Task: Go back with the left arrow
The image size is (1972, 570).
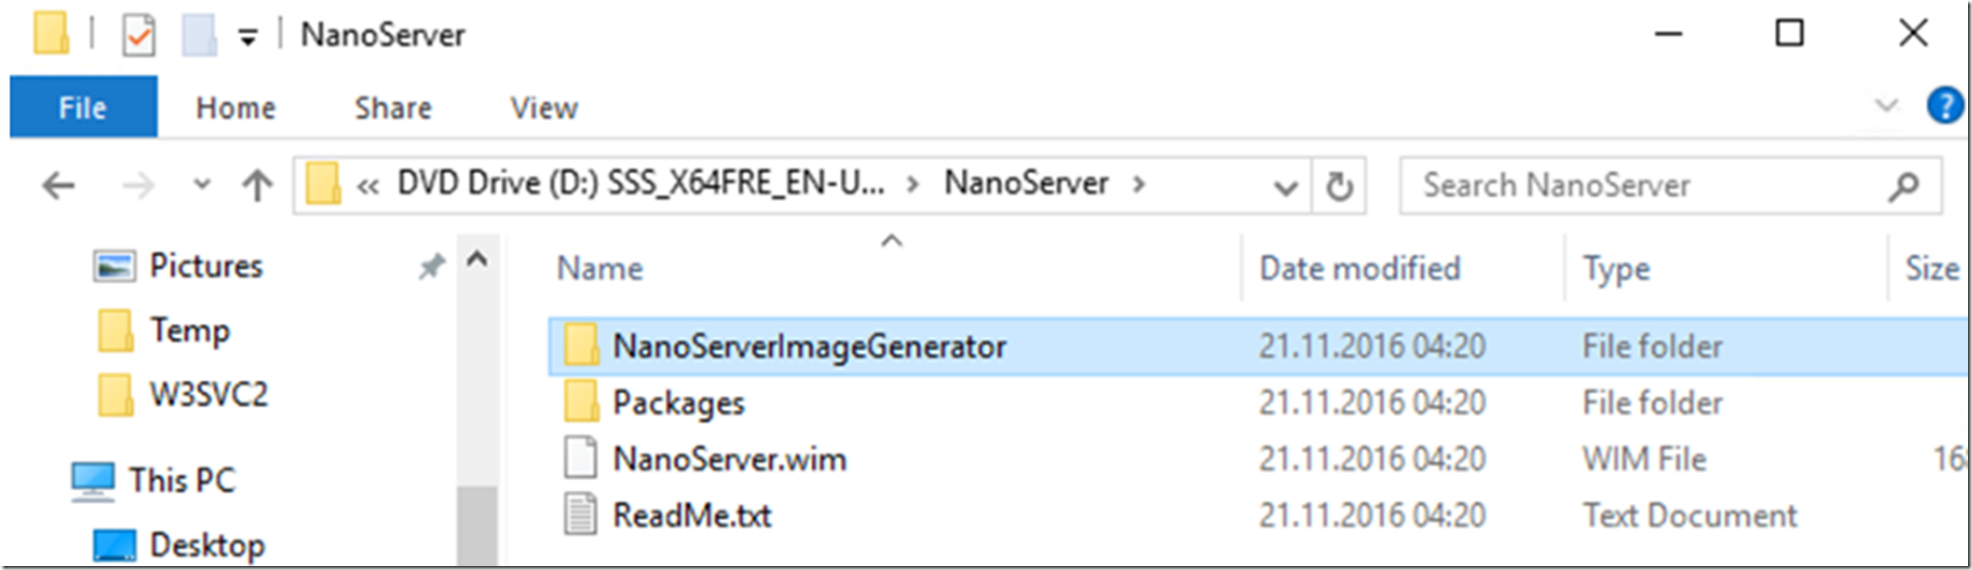Action: click(x=59, y=185)
